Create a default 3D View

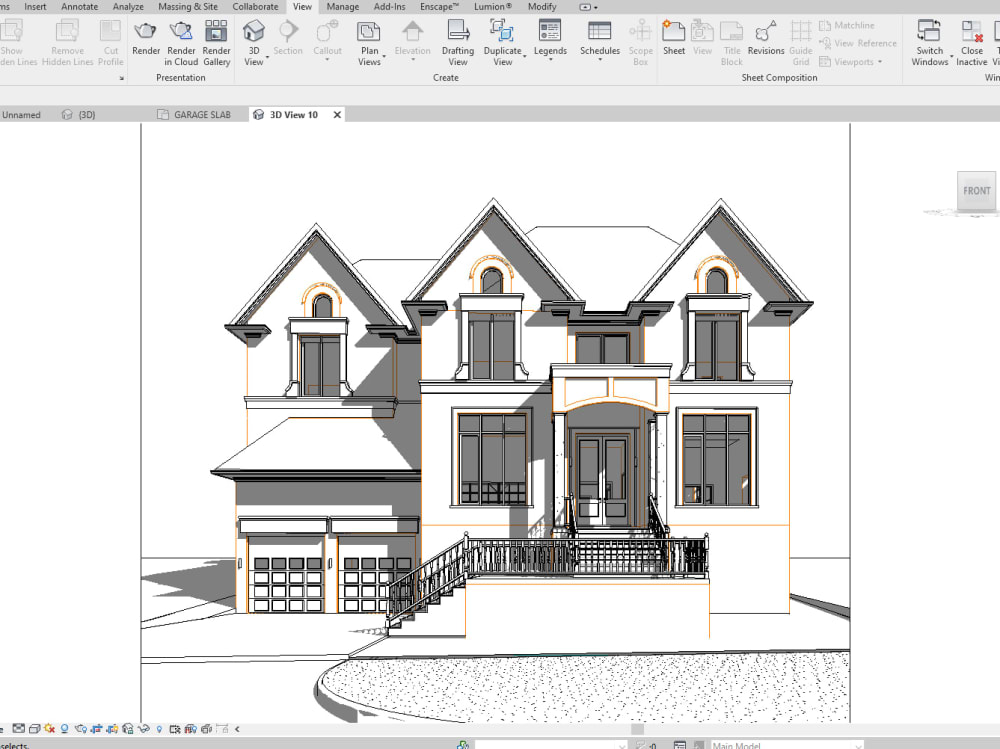[x=254, y=31]
